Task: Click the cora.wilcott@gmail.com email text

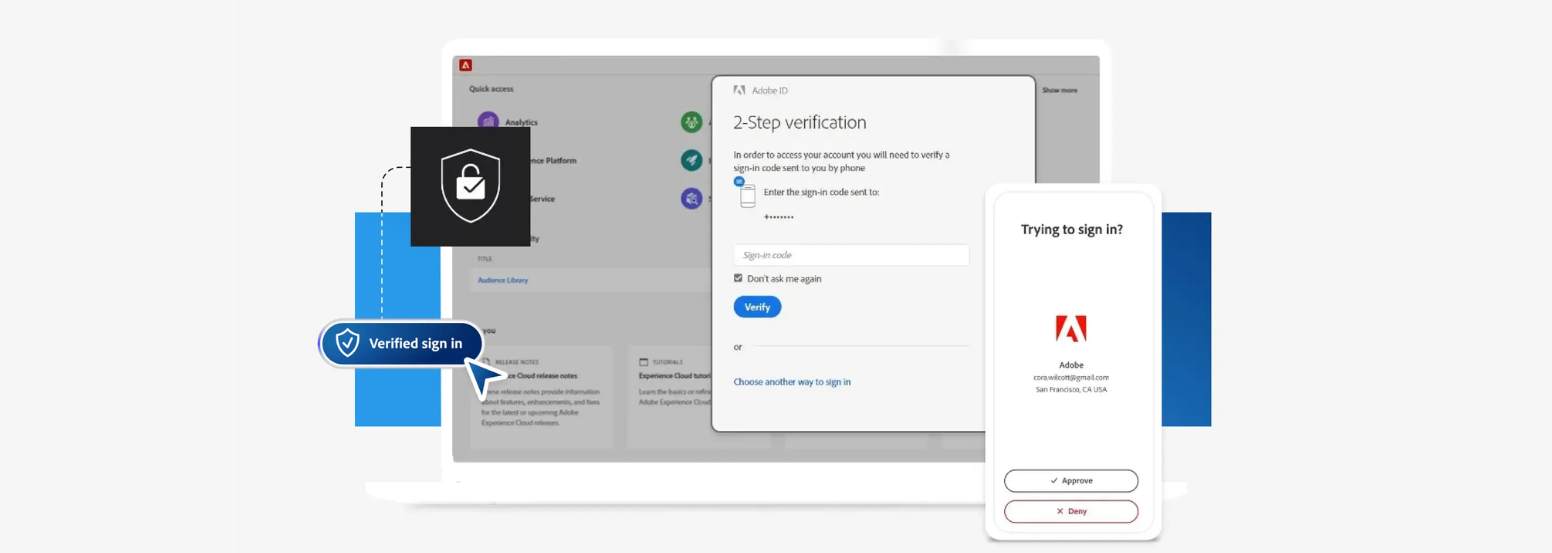Action: tap(1071, 377)
